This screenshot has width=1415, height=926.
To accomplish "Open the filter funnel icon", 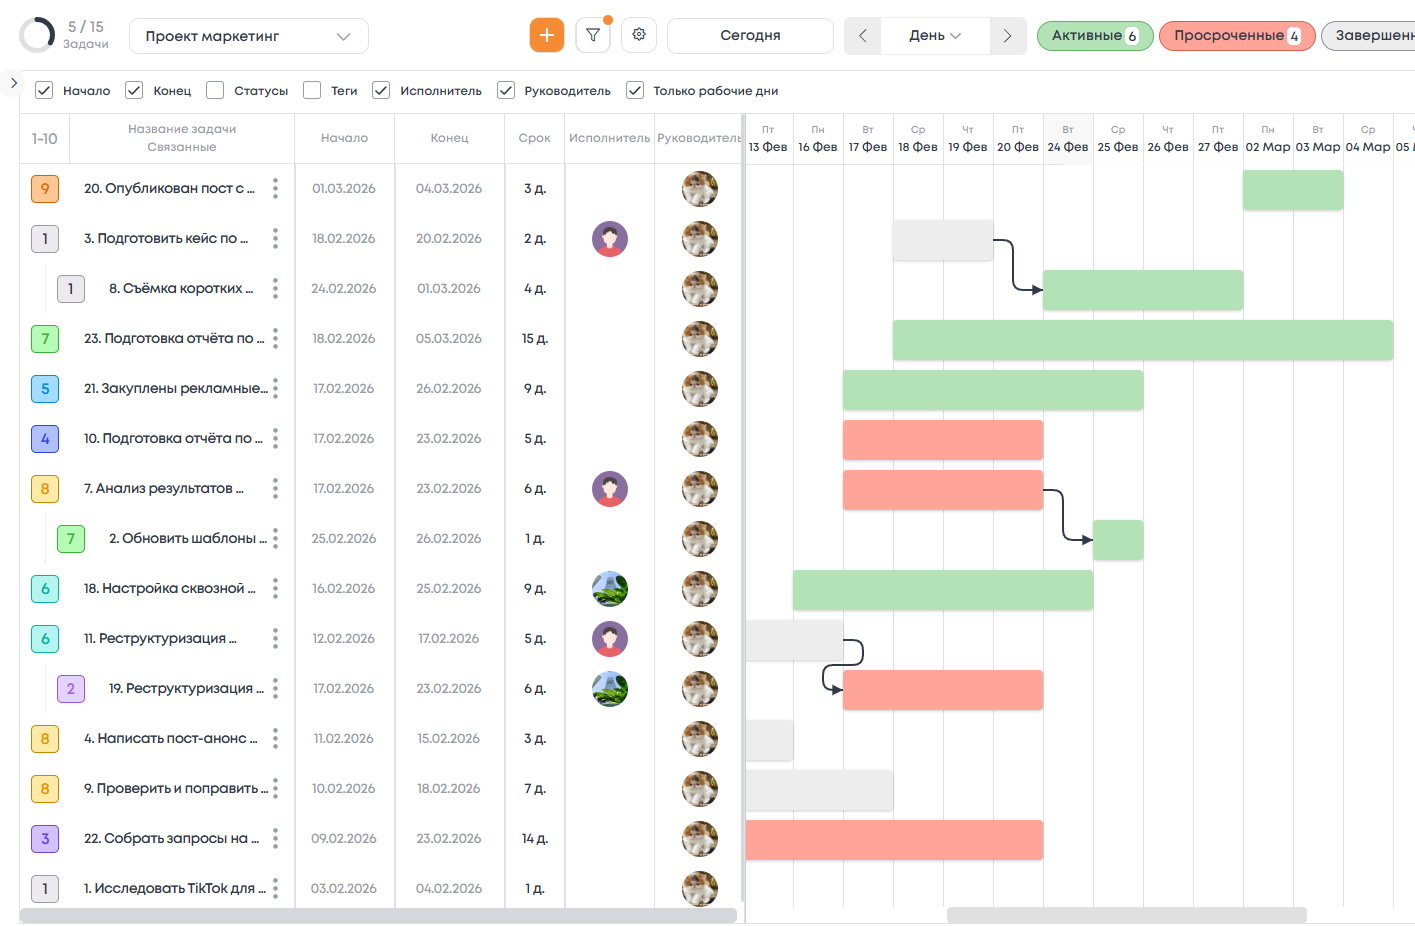I will (593, 35).
